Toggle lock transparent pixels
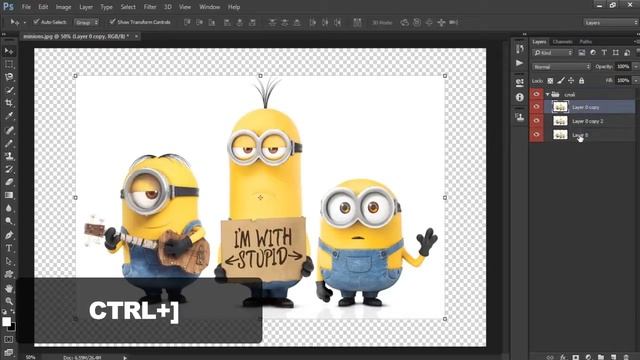The width and height of the screenshot is (640, 360). (x=550, y=81)
